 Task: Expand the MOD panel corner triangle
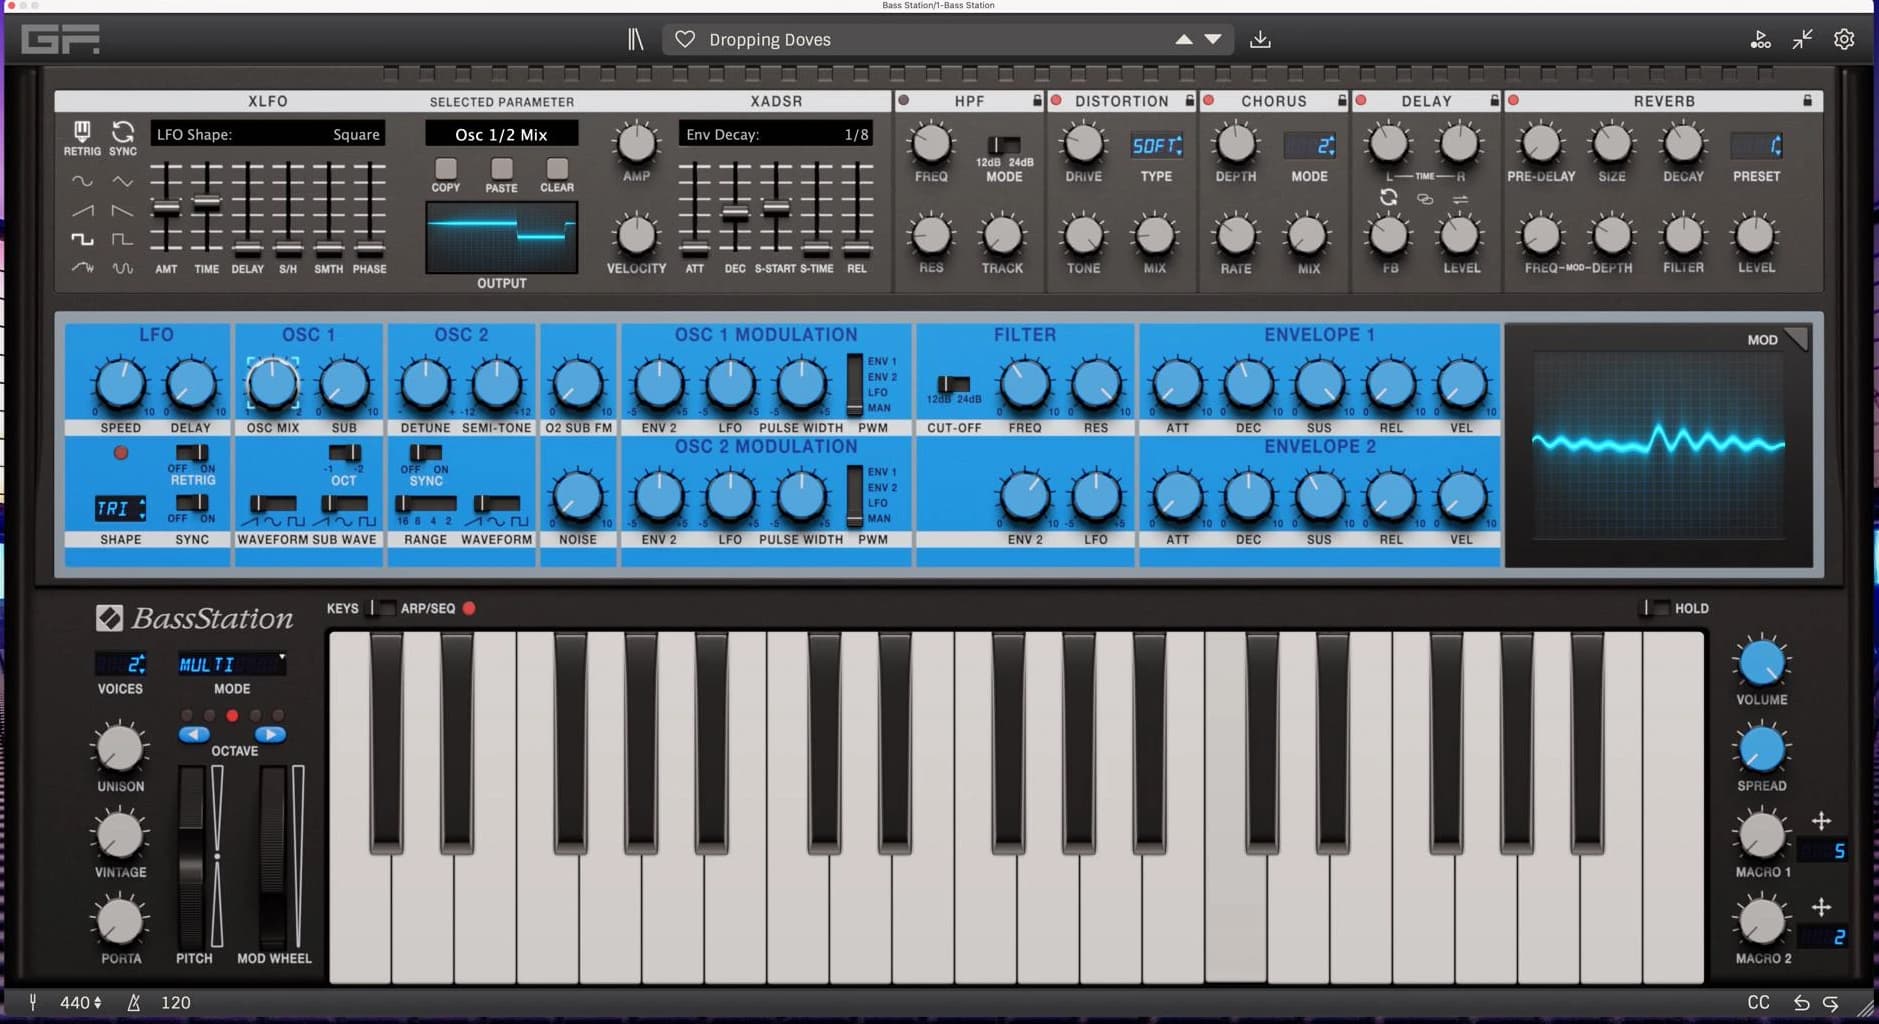click(x=1797, y=338)
